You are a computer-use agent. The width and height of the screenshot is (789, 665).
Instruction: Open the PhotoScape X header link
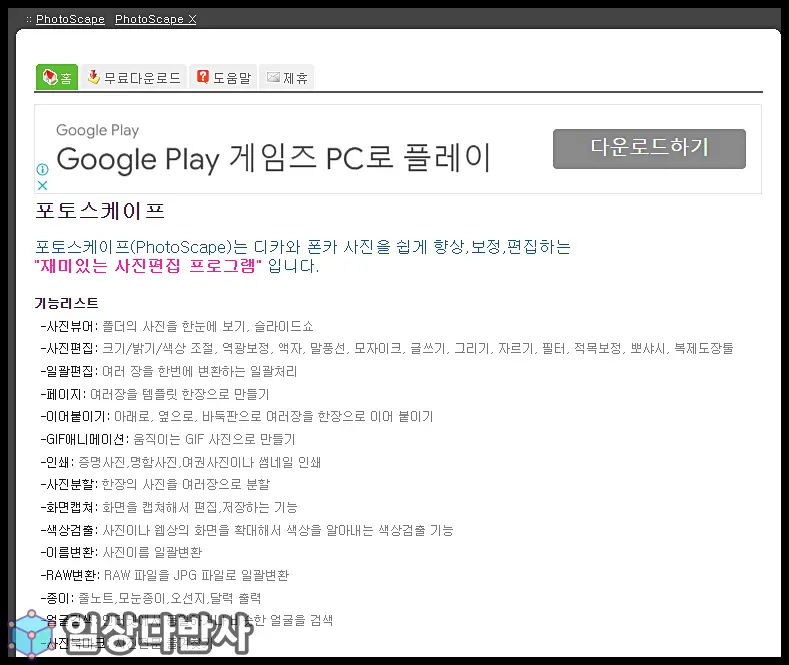155,19
